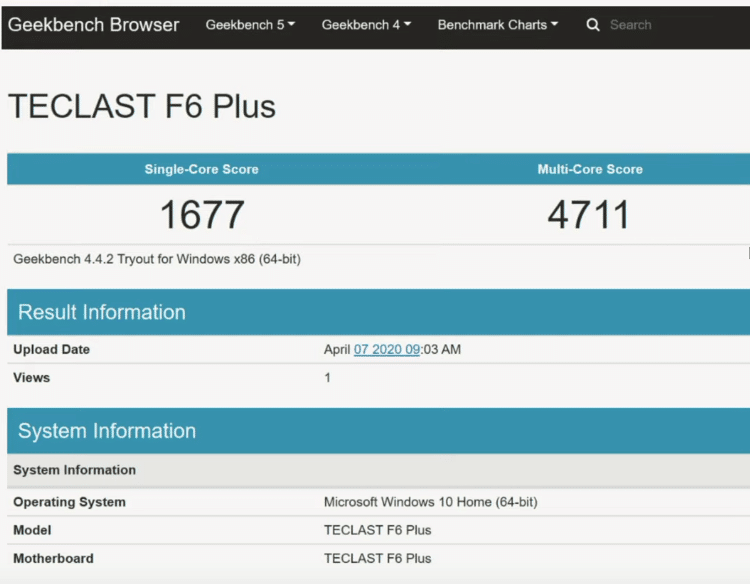Click the Motherboard row label
Screen dimensions: 750x584
(x=54, y=559)
